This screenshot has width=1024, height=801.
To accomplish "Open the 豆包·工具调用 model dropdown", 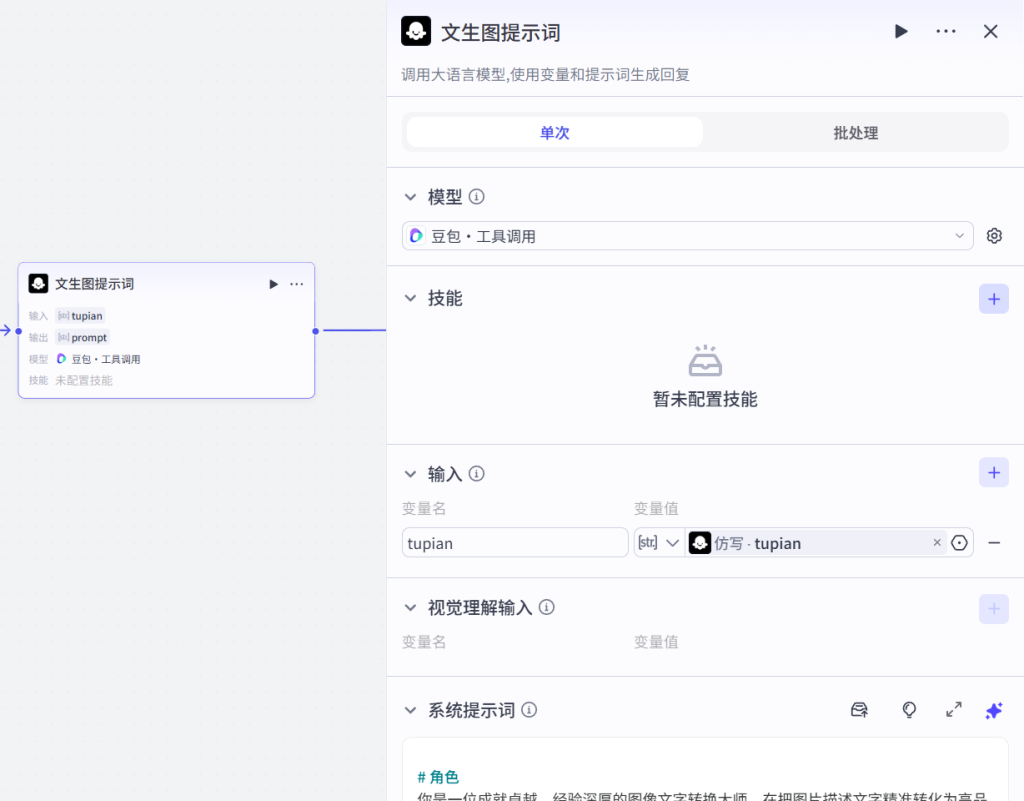I will (687, 236).
